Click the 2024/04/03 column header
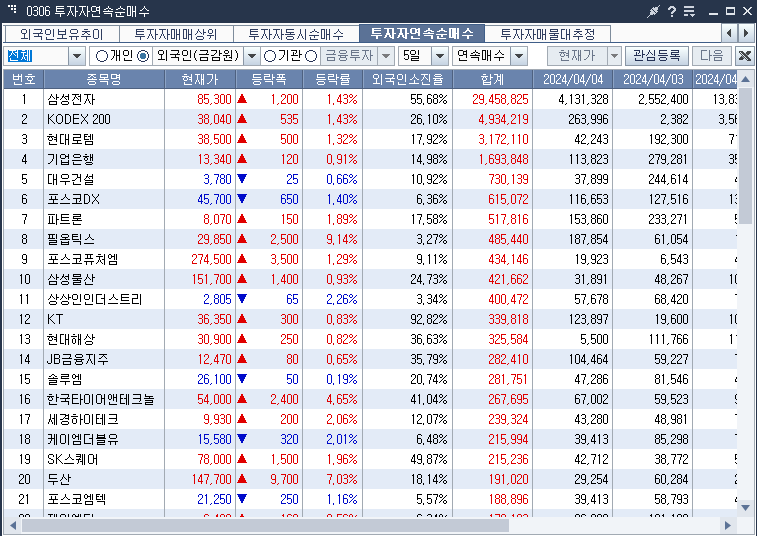This screenshot has width=757, height=536. click(x=653, y=79)
